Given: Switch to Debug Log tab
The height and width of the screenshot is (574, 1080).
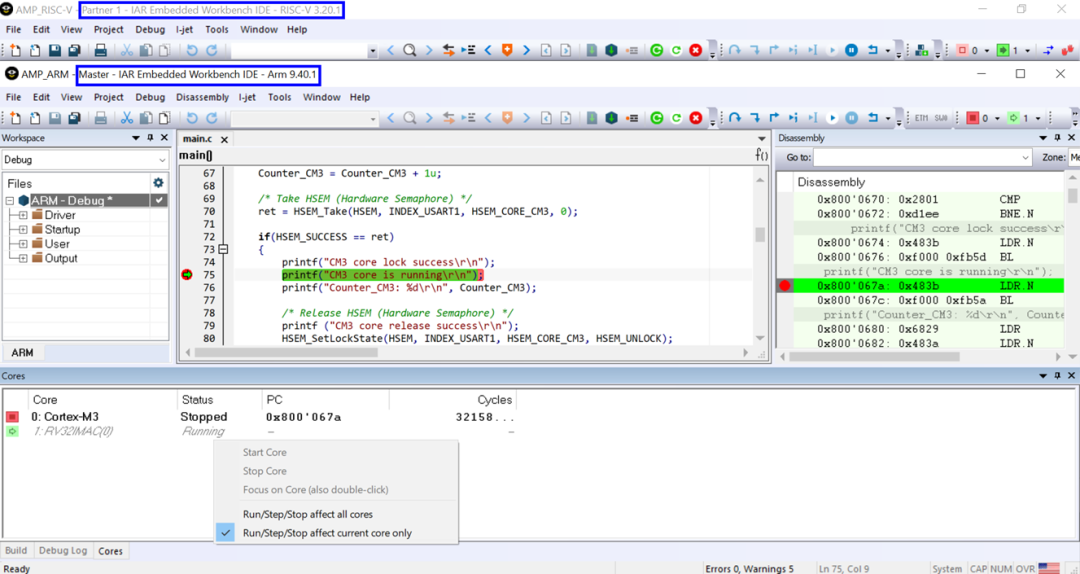Looking at the screenshot, I should point(63,551).
